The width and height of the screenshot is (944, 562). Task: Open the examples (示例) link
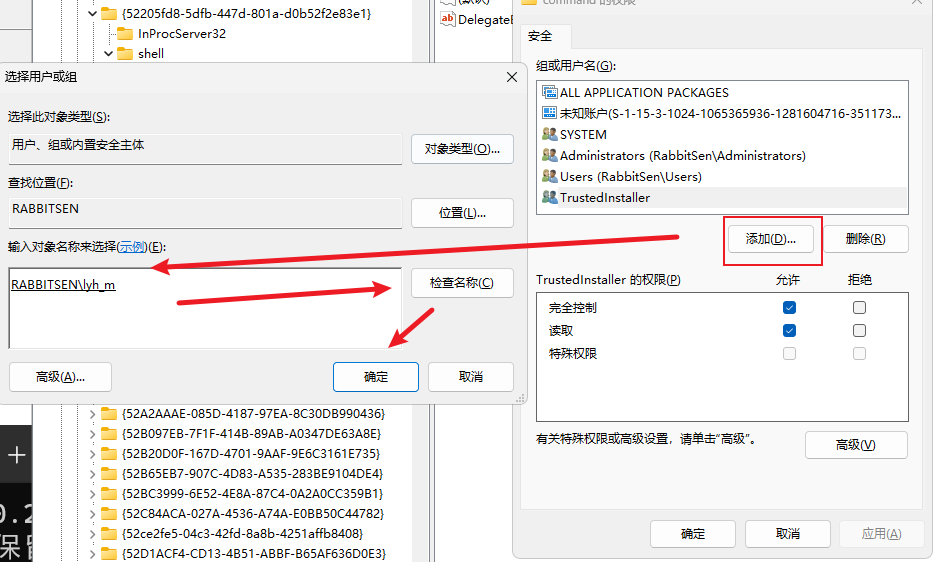pyautogui.click(x=132, y=247)
